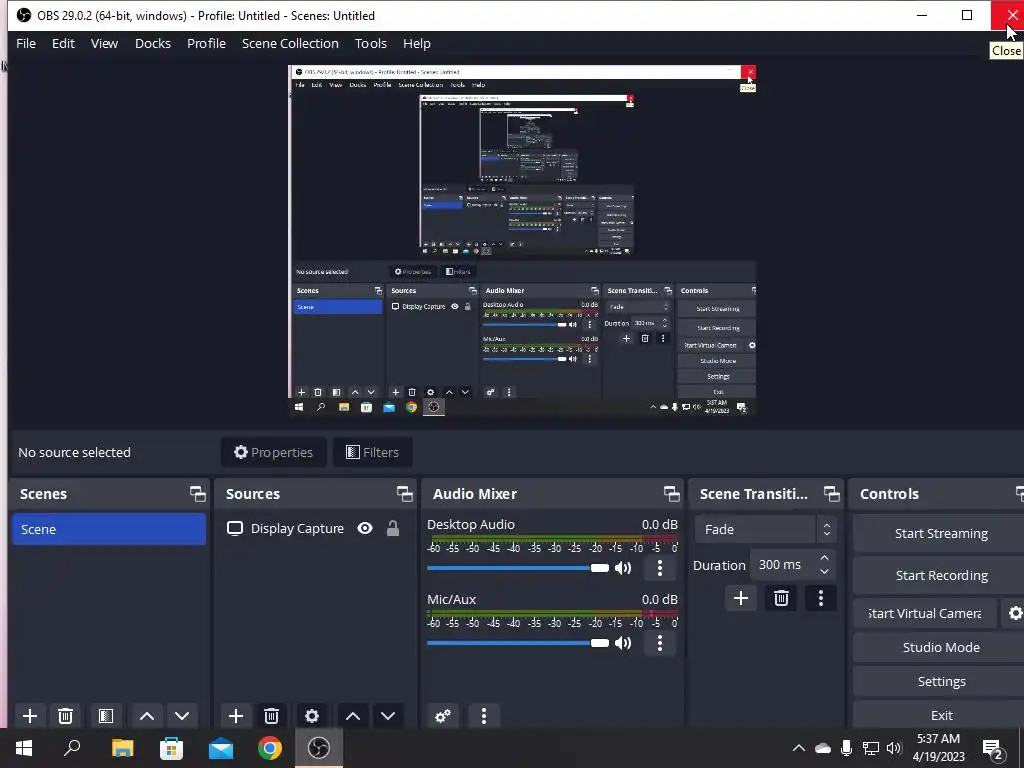
Task: Delete scene transition with trash icon
Action: point(781,598)
